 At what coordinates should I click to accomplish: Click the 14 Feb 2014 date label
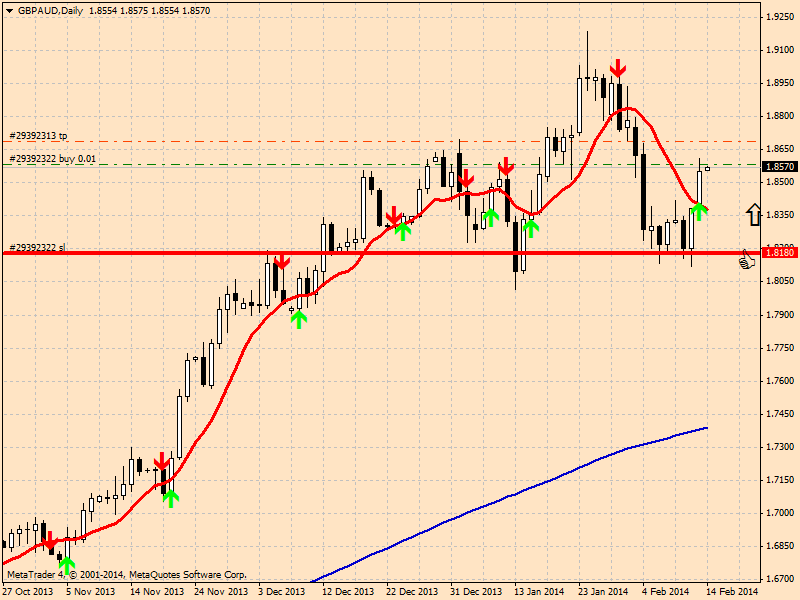click(732, 592)
